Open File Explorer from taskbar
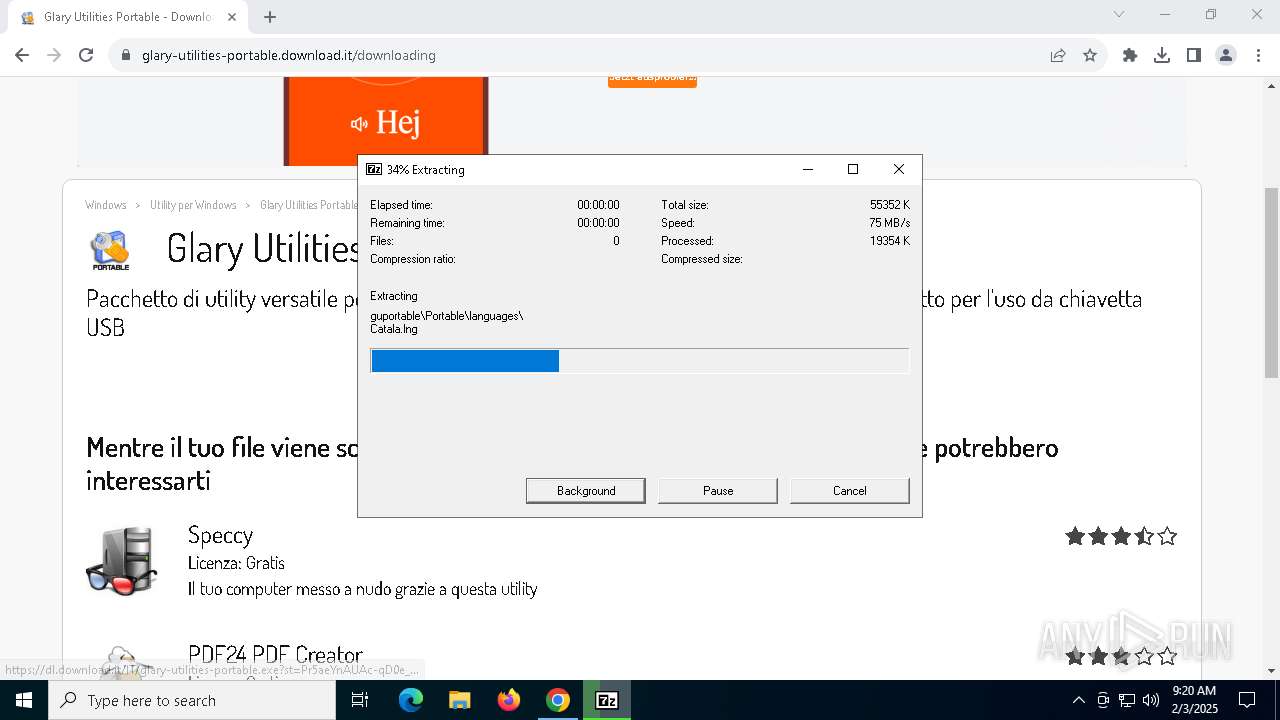This screenshot has width=1280, height=720. [459, 700]
